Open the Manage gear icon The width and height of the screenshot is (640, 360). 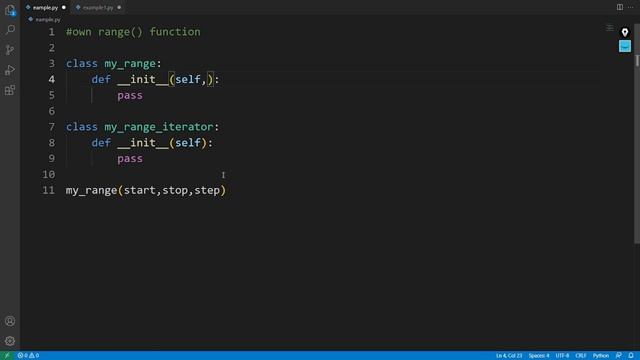click(x=10, y=341)
